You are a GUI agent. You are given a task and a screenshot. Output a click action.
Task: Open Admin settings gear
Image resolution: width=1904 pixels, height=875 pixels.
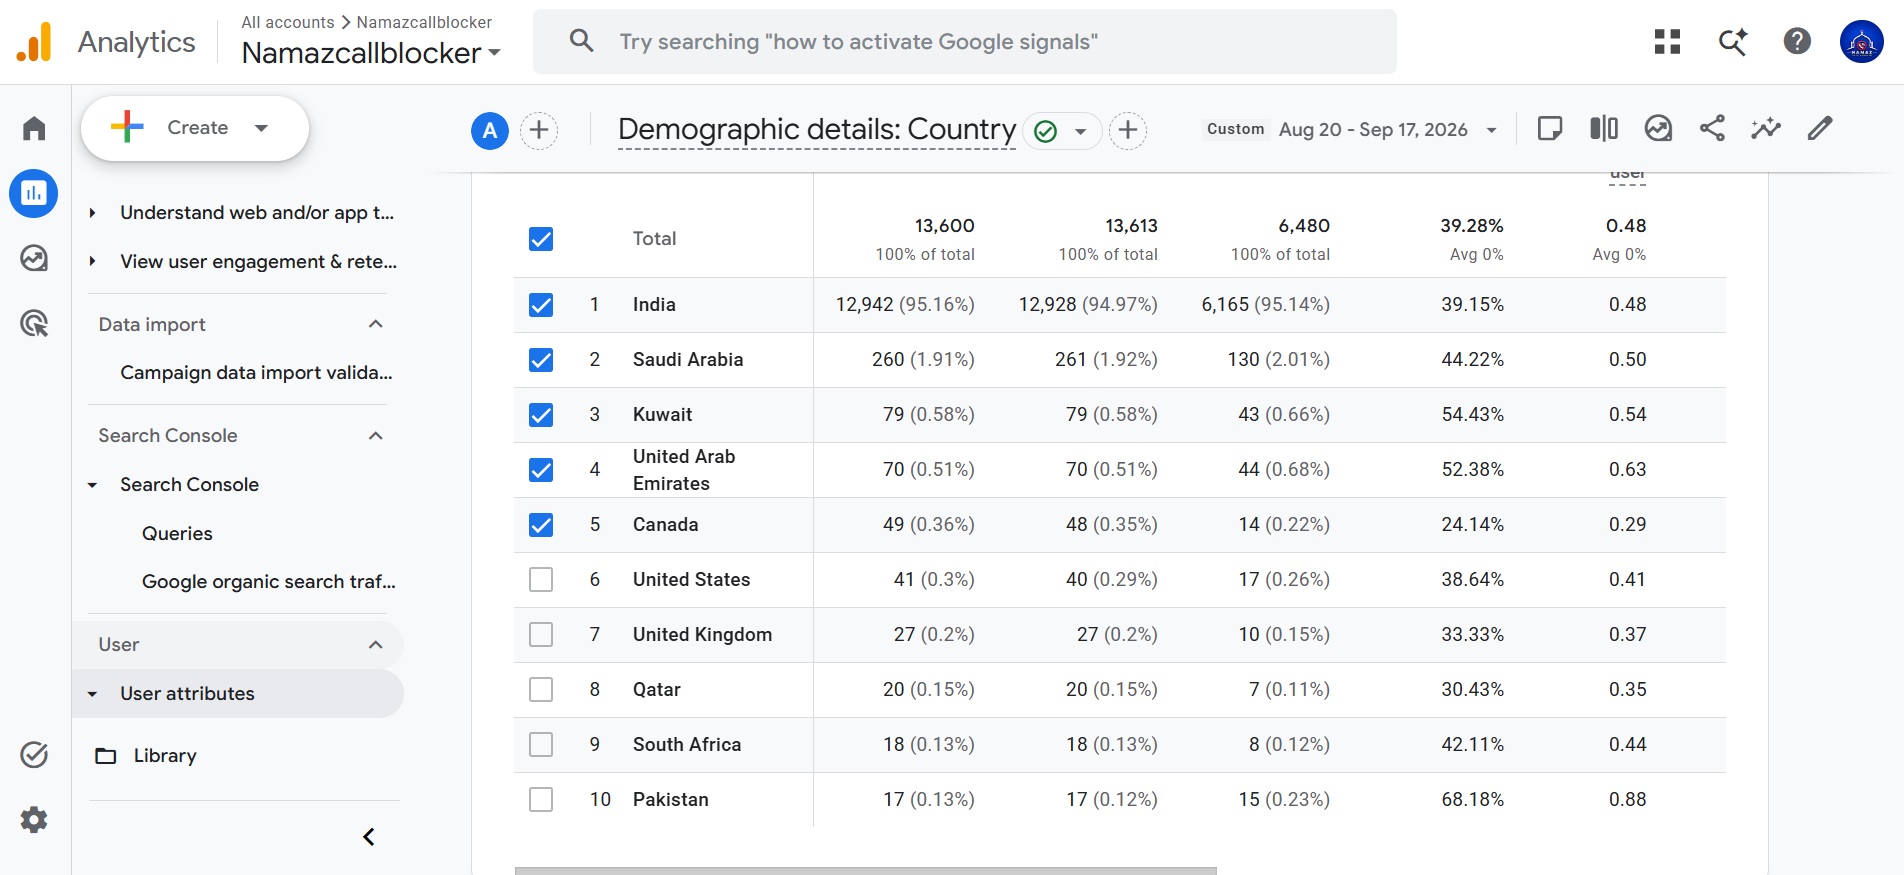(34, 820)
